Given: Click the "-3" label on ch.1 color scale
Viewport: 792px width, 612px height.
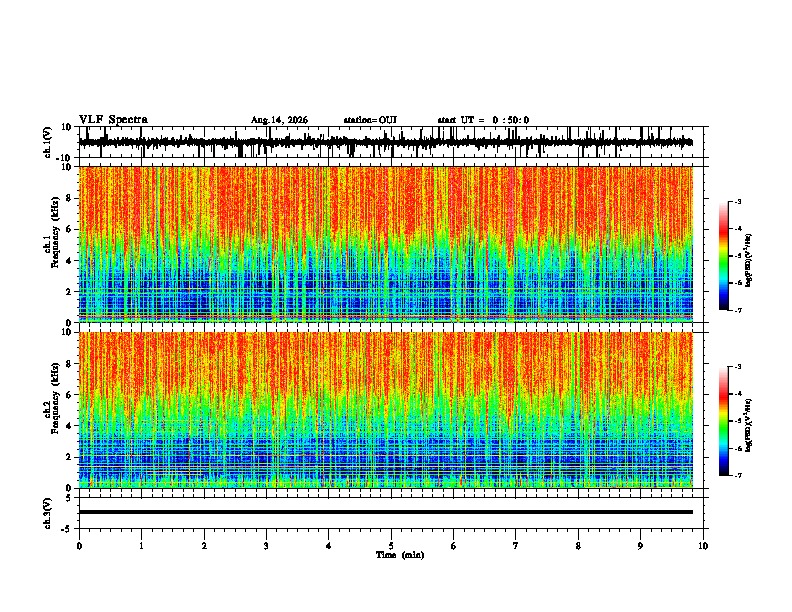Looking at the screenshot, I should (x=737, y=201).
